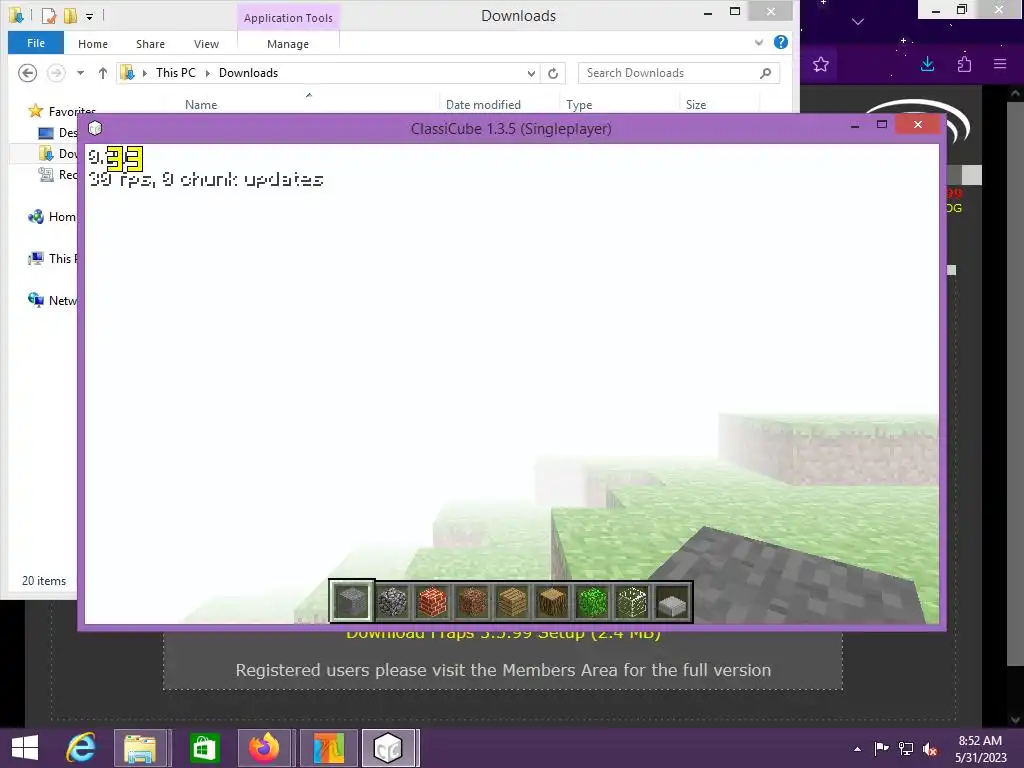
Task: Select the stone block in the hotbar
Action: click(x=351, y=601)
